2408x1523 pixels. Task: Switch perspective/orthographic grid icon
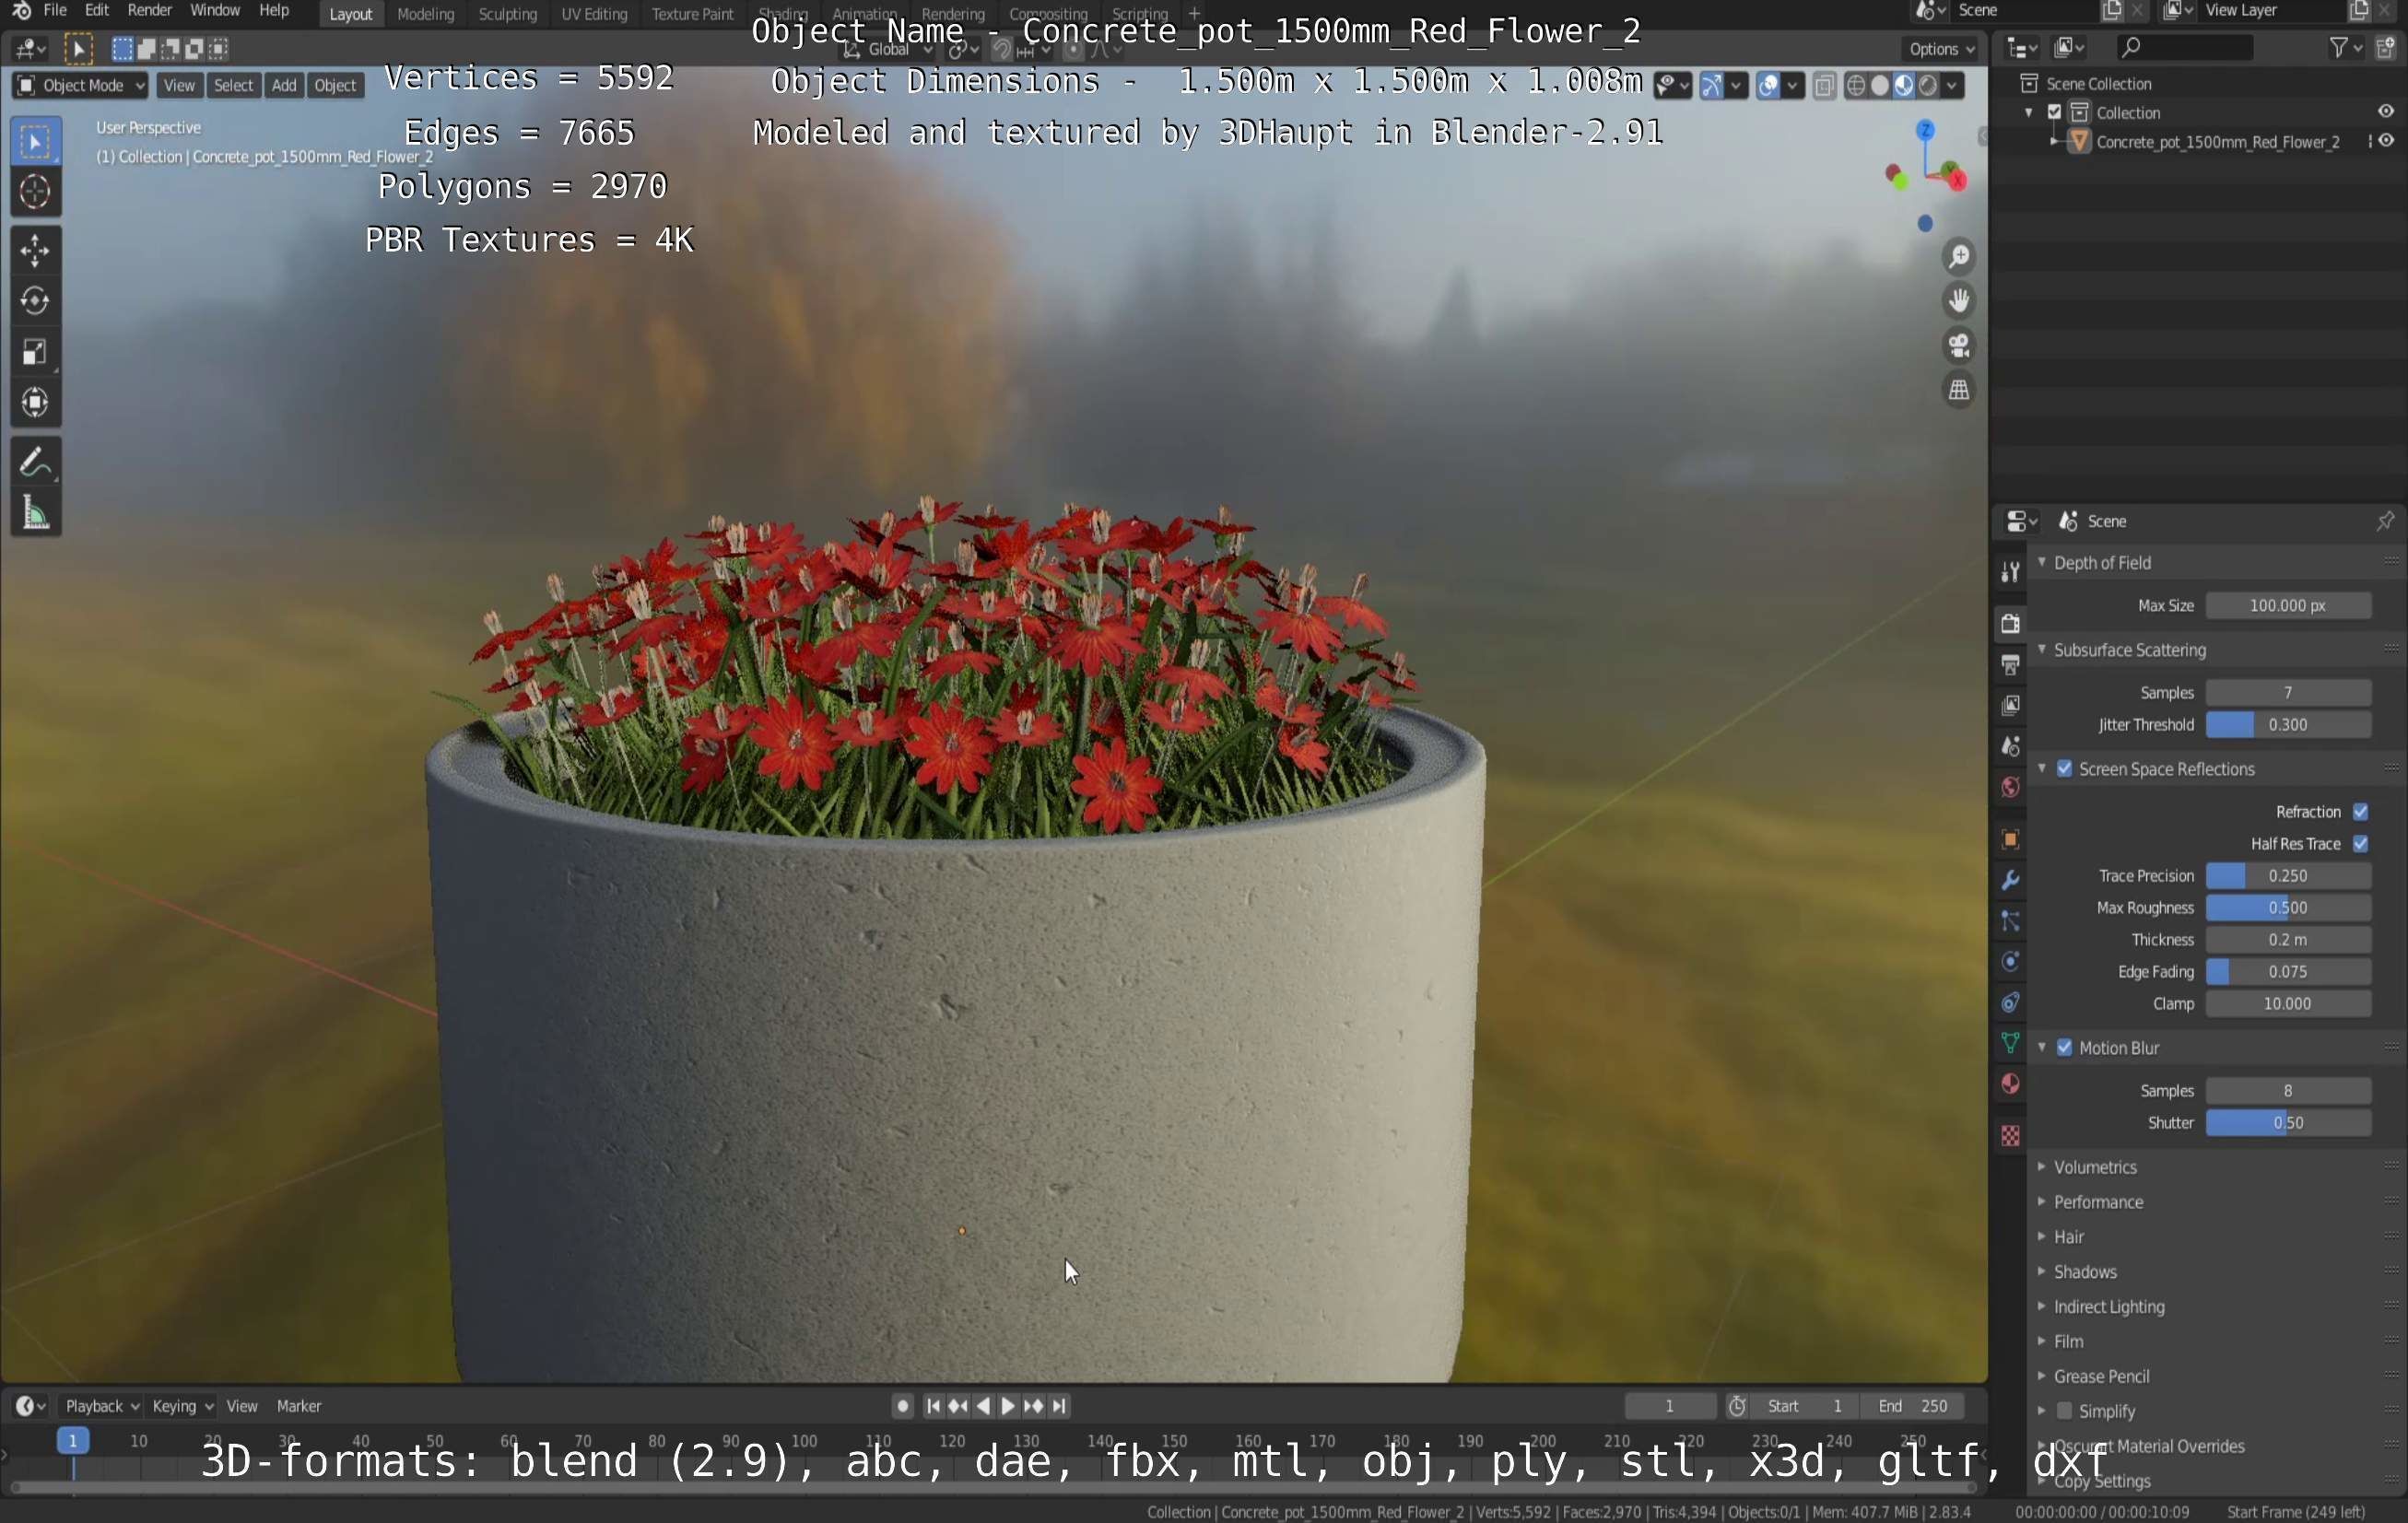(x=1958, y=390)
